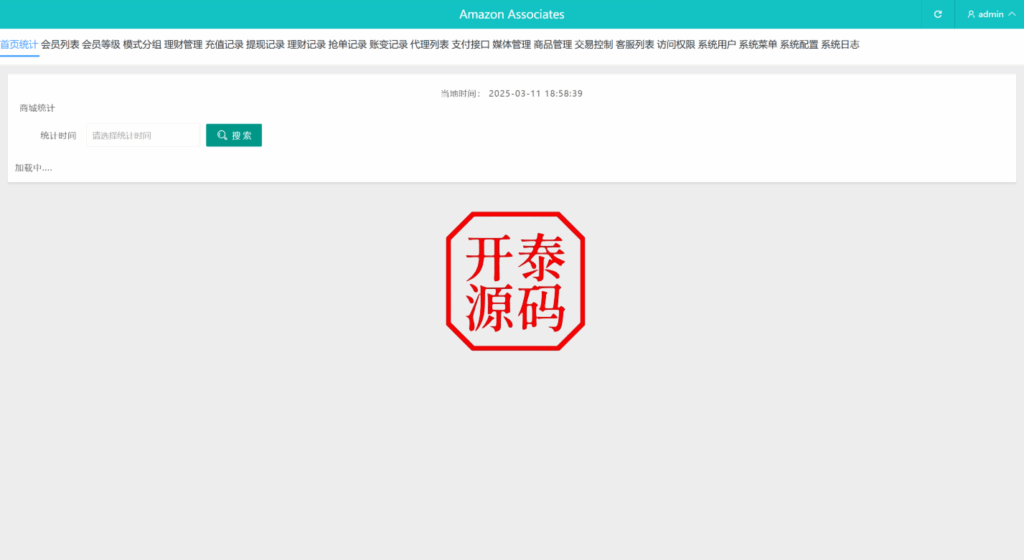Click the 商城统计 section label
Screen dimensions: 1024x560
37,108
